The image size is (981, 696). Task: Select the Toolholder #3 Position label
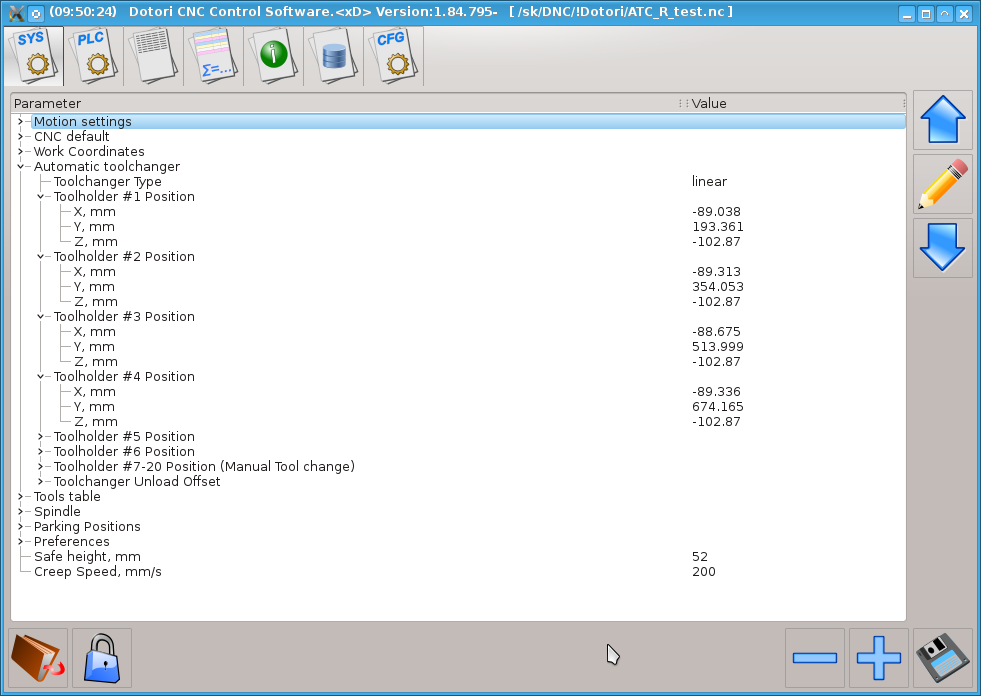(x=124, y=317)
